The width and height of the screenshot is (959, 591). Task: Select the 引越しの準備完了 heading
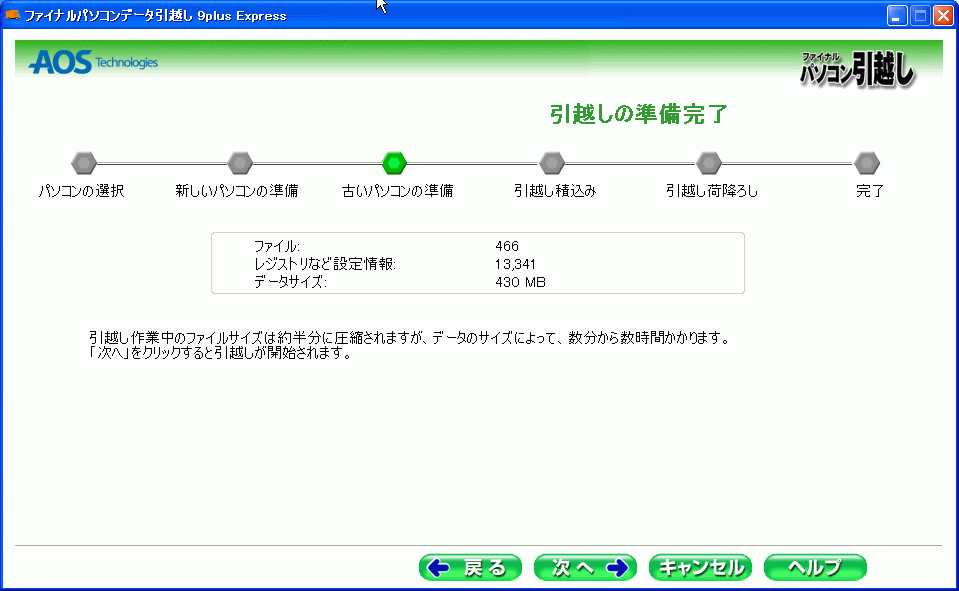point(638,114)
